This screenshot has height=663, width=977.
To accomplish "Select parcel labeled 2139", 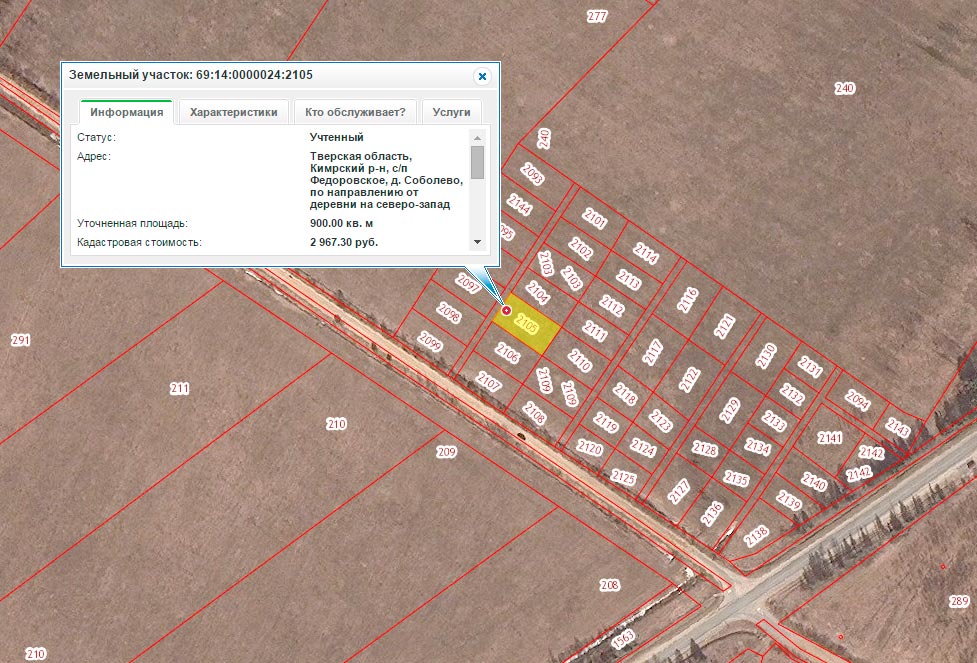I will (789, 500).
